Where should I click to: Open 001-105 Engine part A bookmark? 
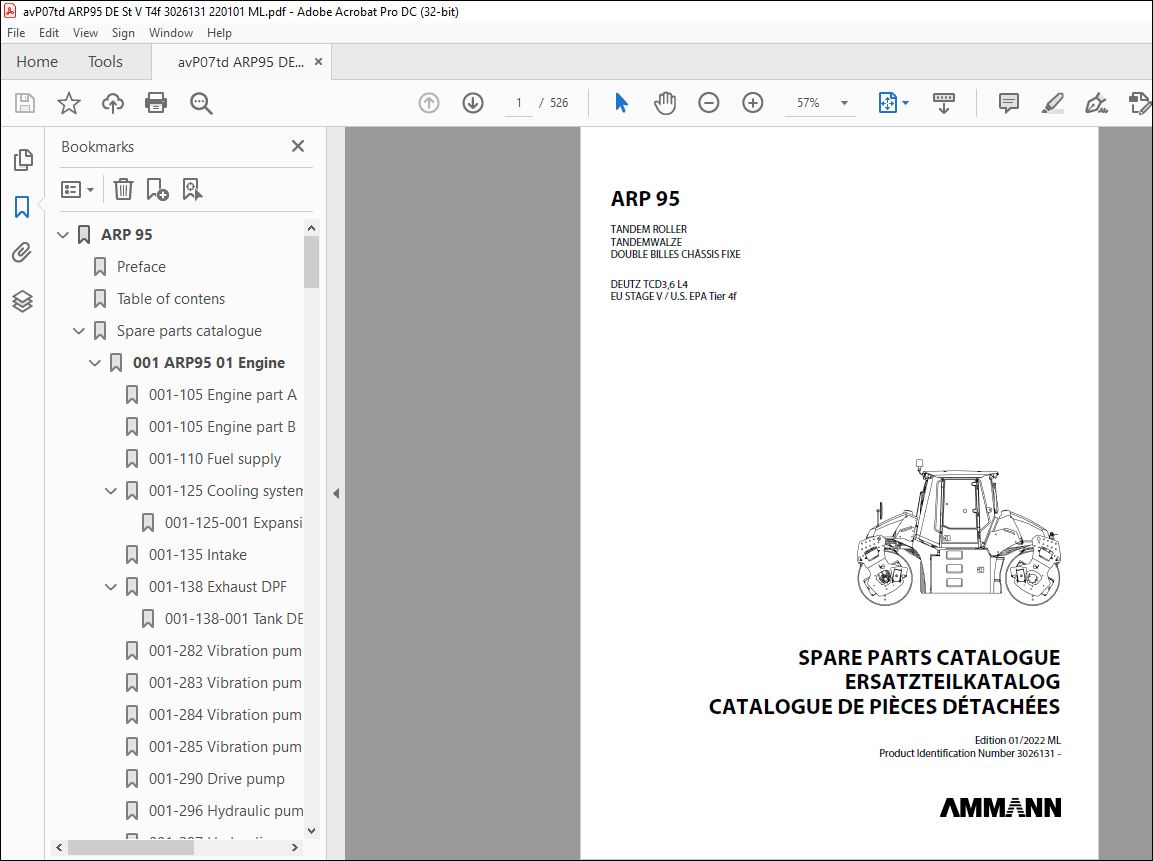[x=223, y=395]
